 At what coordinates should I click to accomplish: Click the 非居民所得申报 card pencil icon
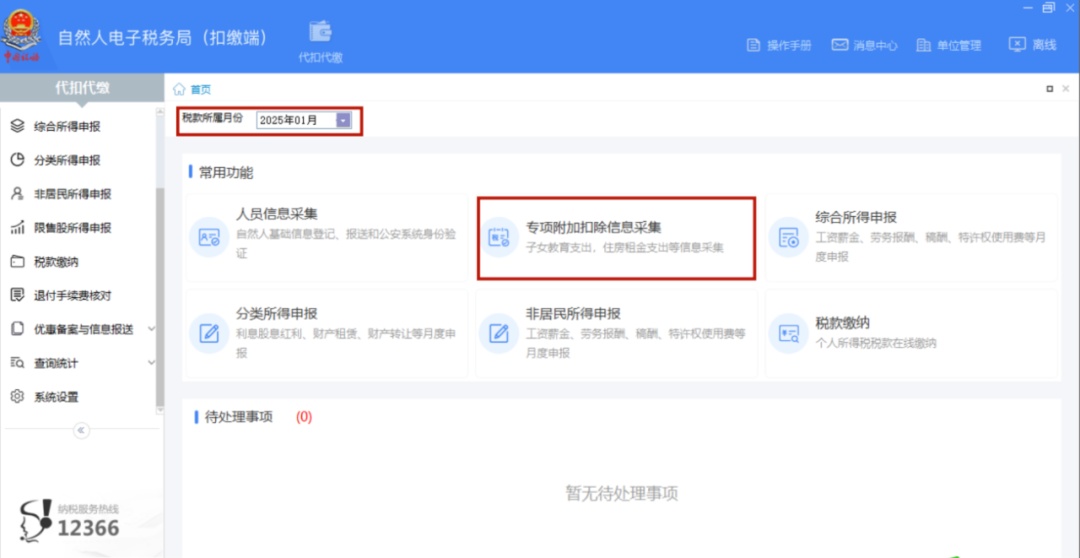tap(498, 333)
